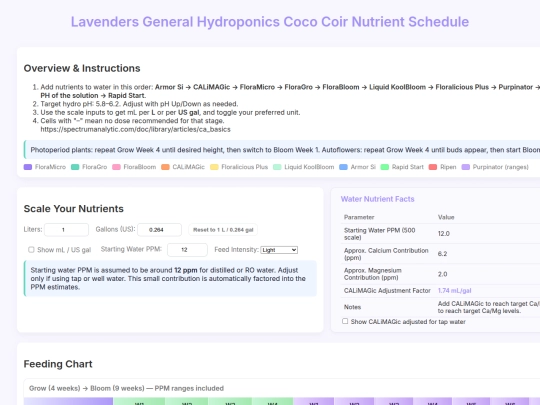Click the Value column header
The width and height of the screenshot is (540, 405).
(446, 217)
